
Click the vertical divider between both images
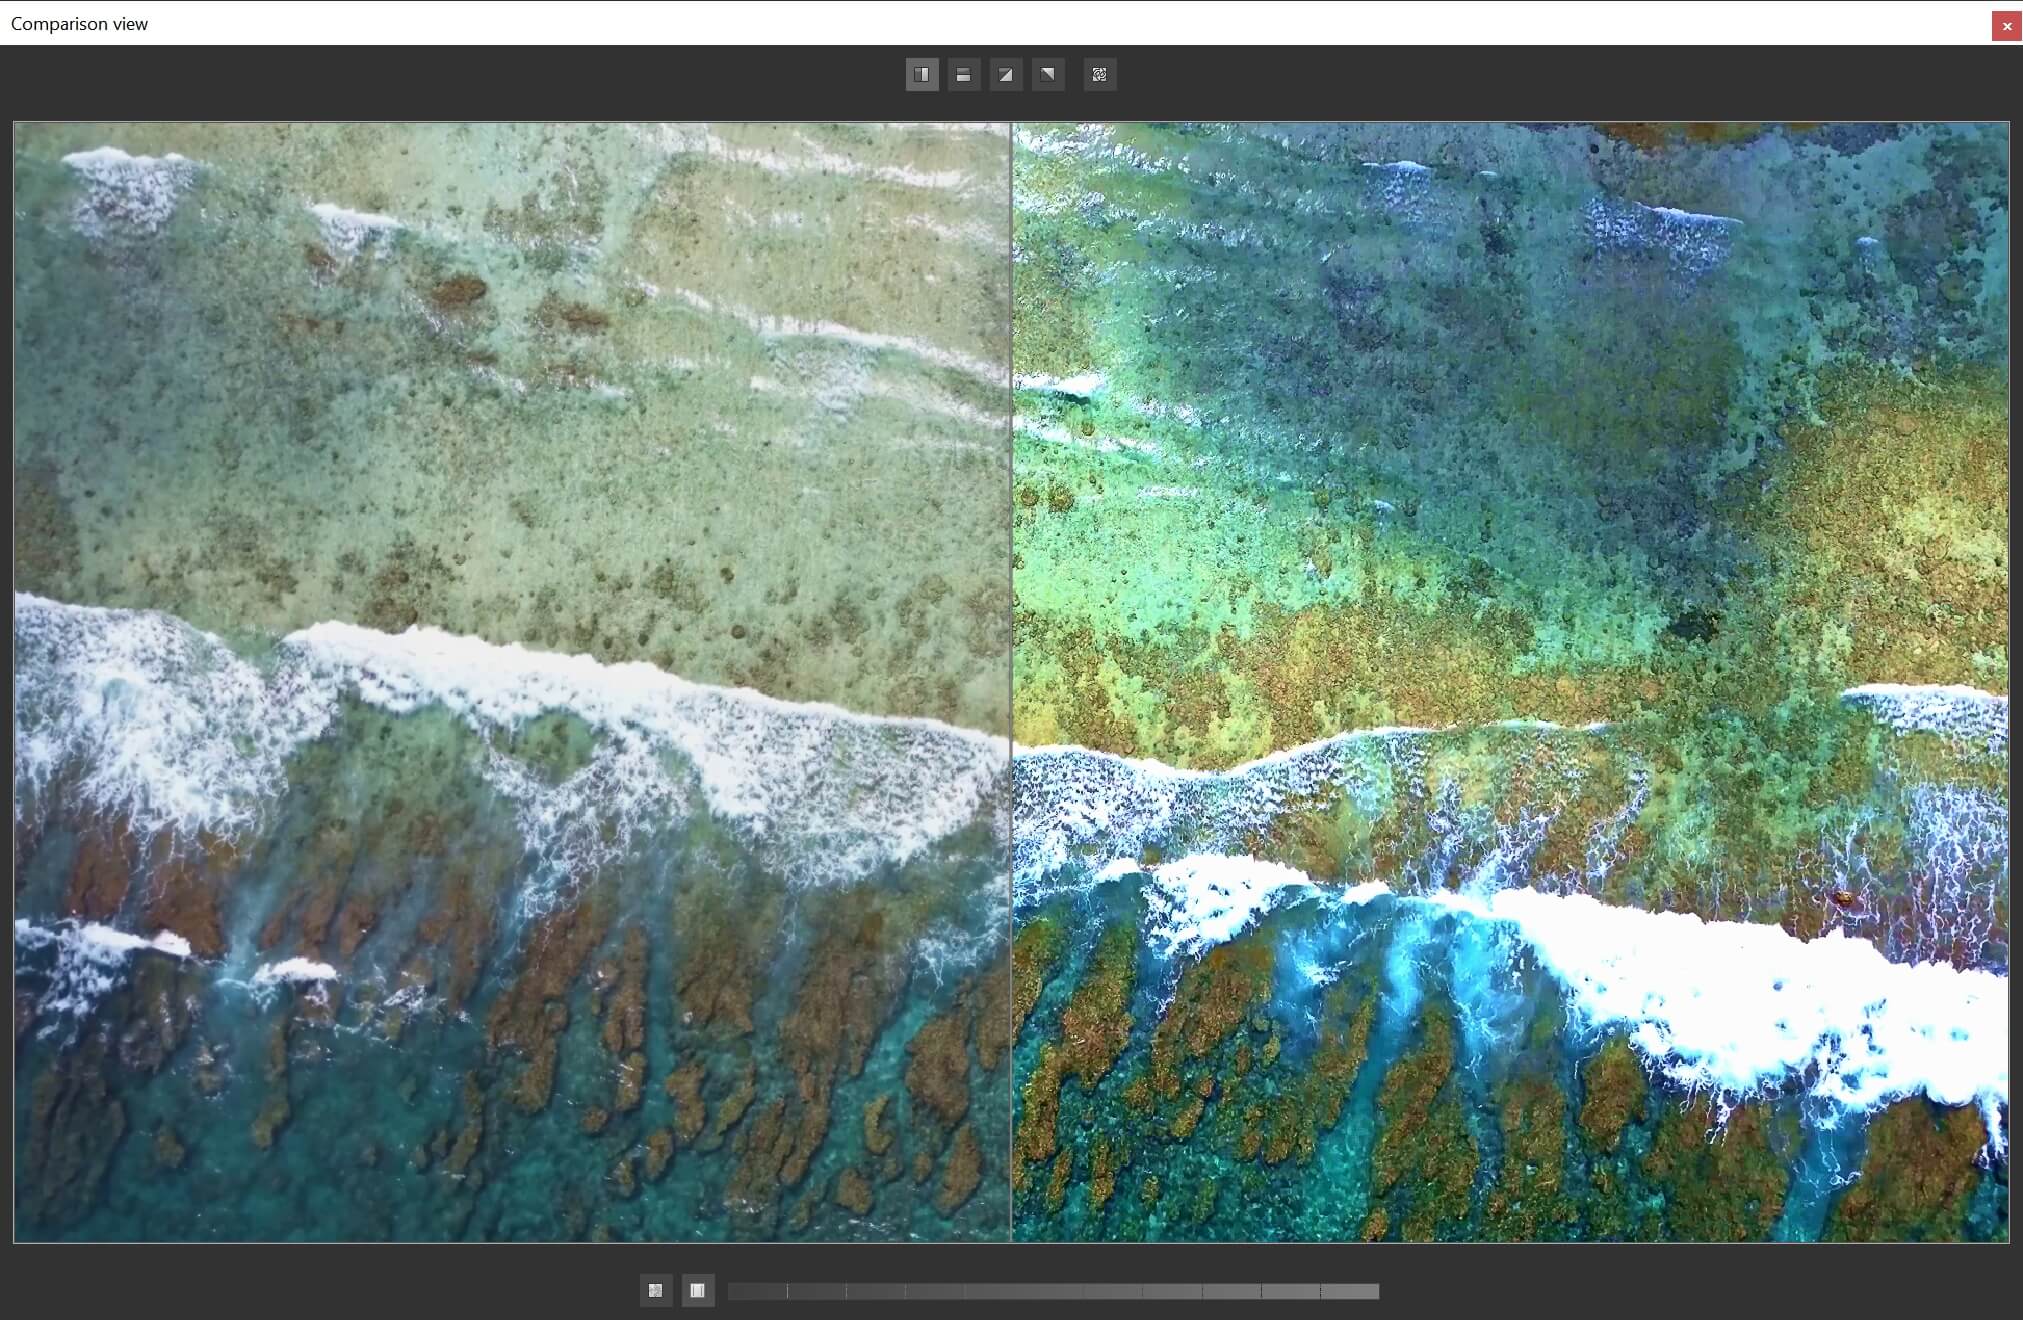click(1011, 680)
